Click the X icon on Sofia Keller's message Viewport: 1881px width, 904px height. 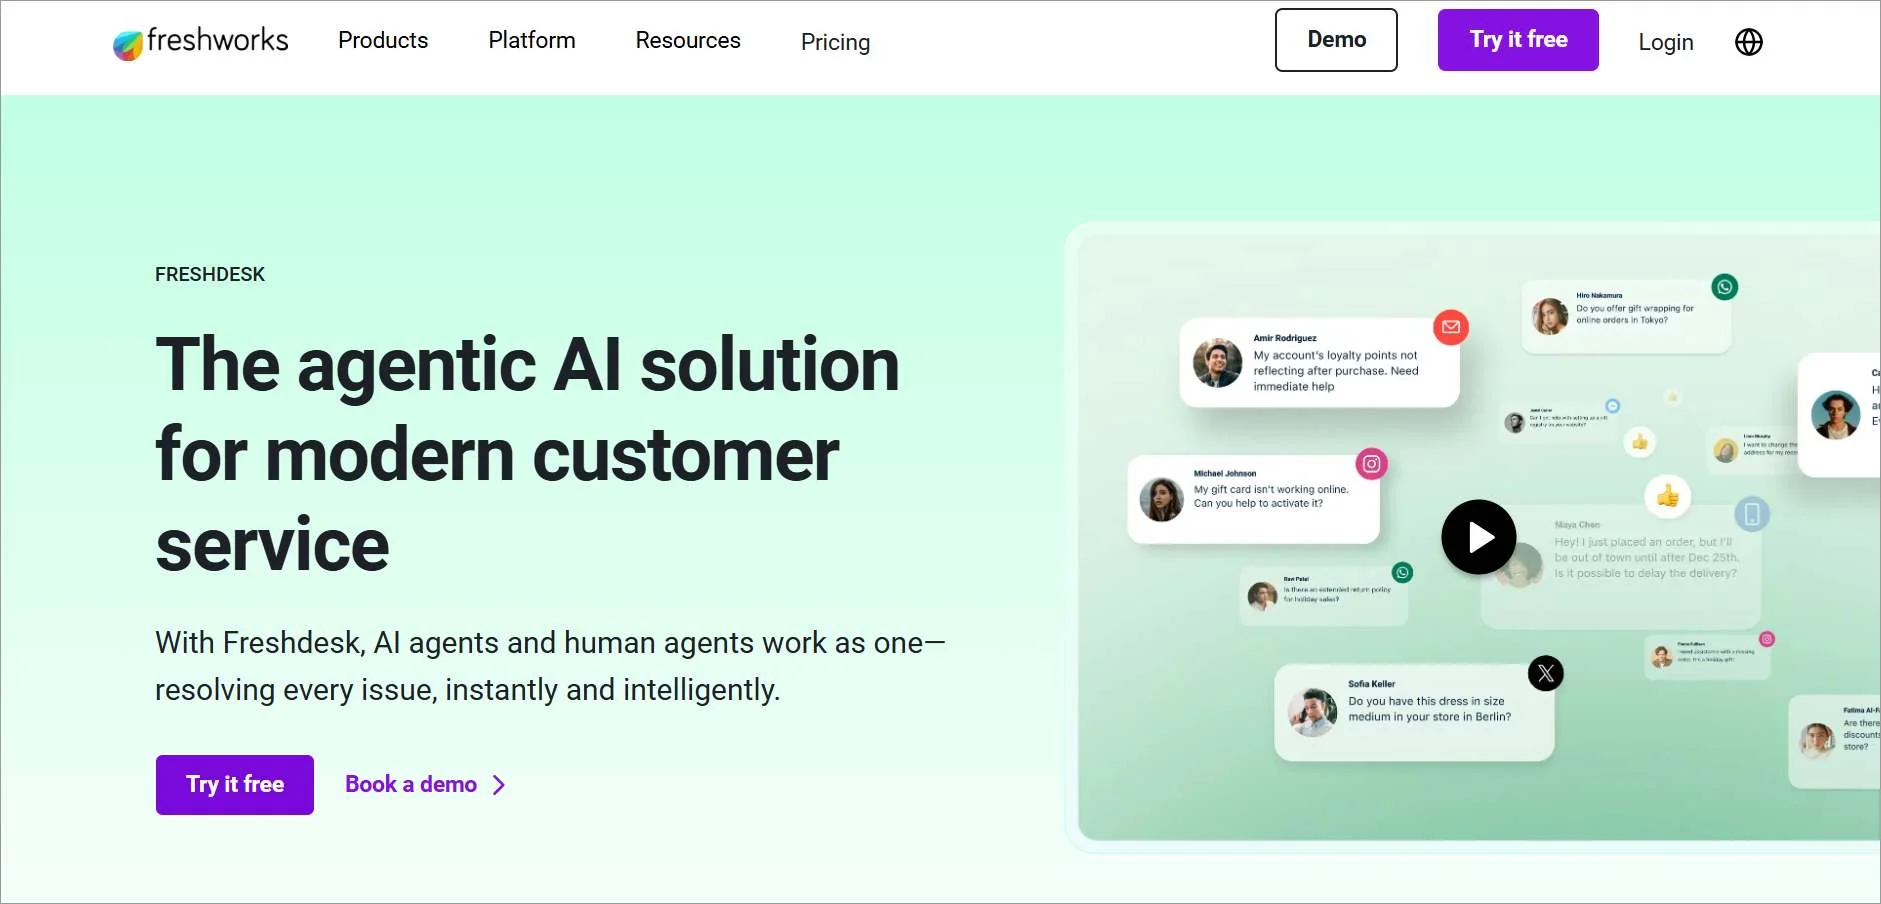[x=1546, y=673]
